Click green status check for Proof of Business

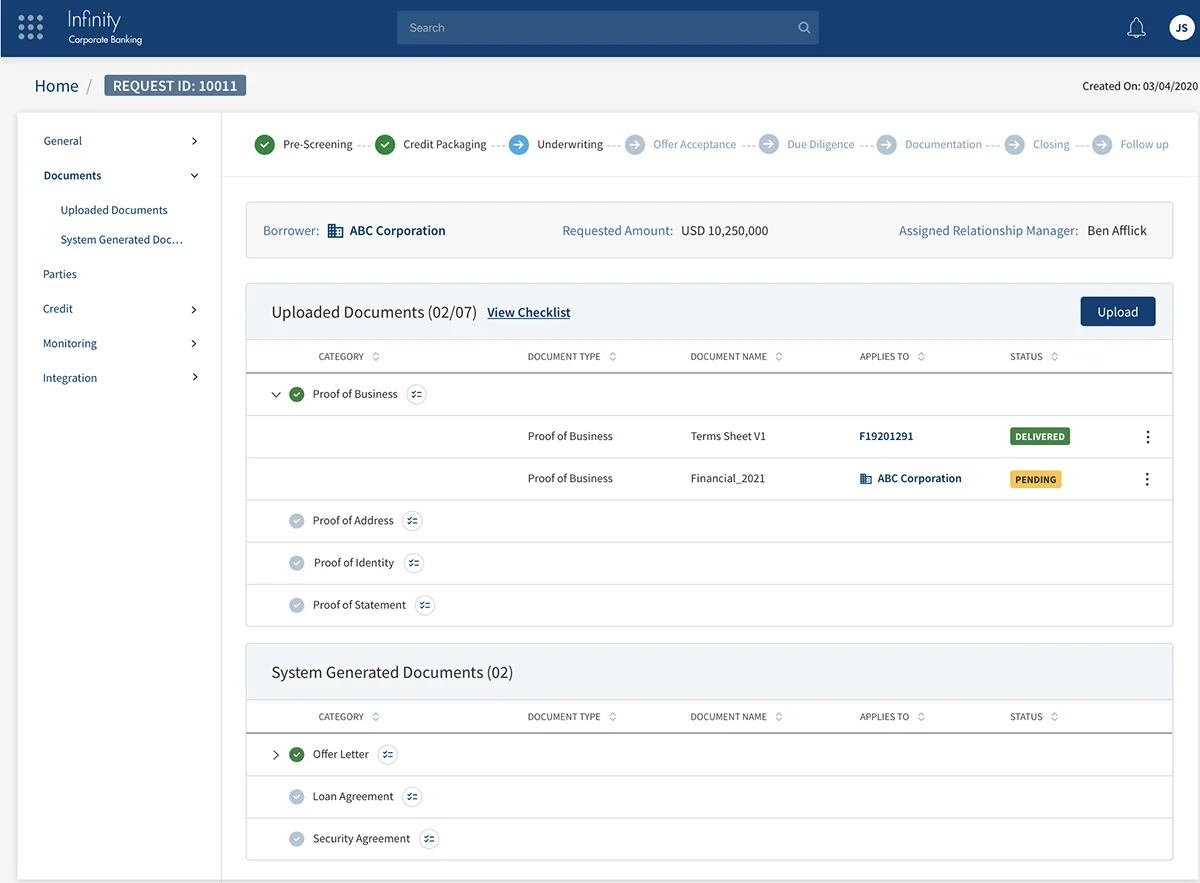(x=296, y=395)
